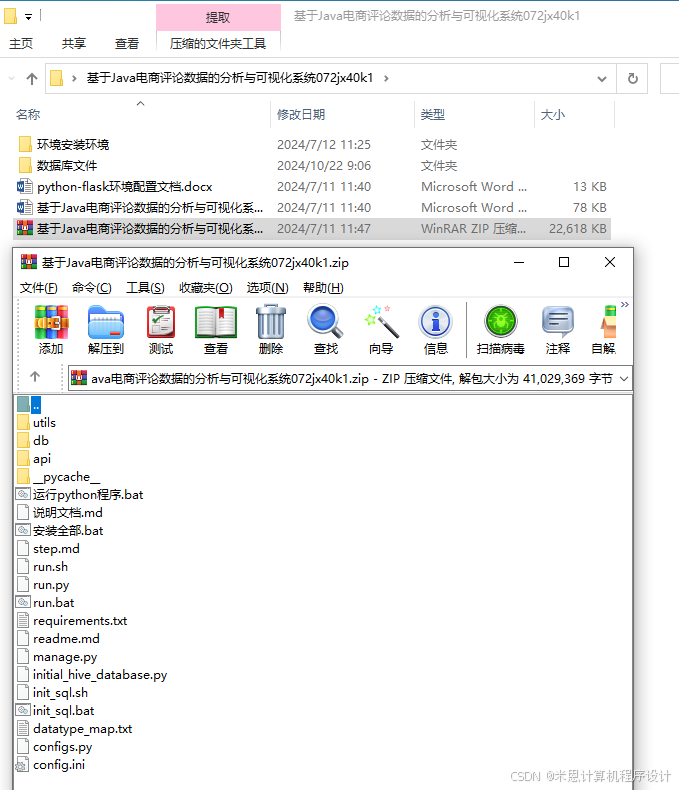Open the Wizard (向导) wand icon
The width and height of the screenshot is (679, 790).
pos(381,330)
